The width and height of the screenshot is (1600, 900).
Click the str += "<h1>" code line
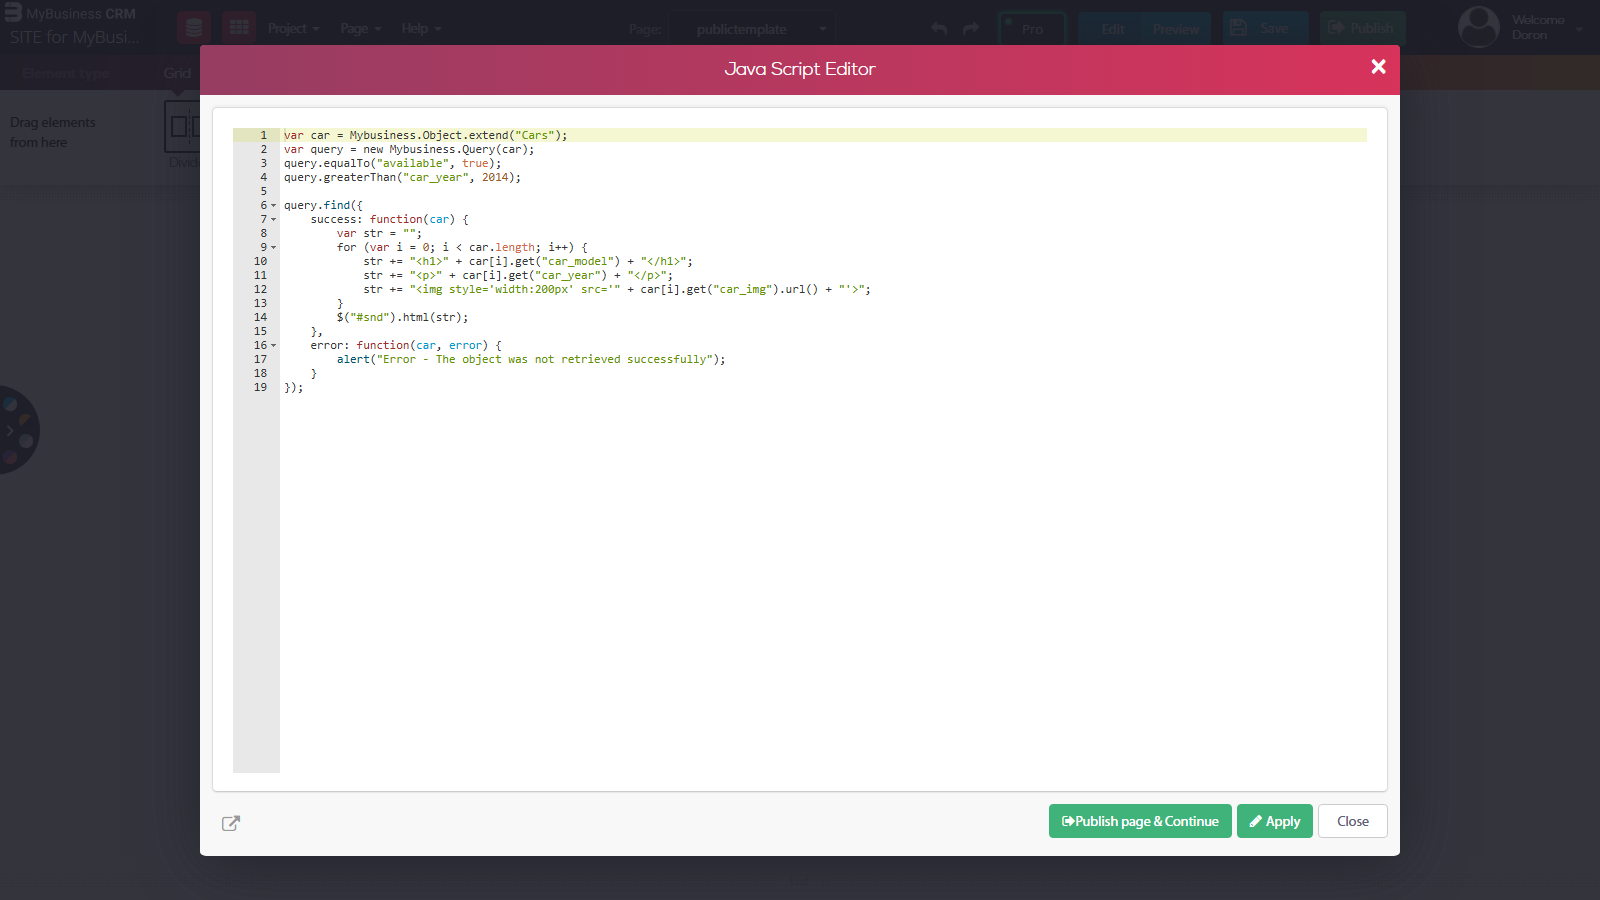(x=528, y=261)
